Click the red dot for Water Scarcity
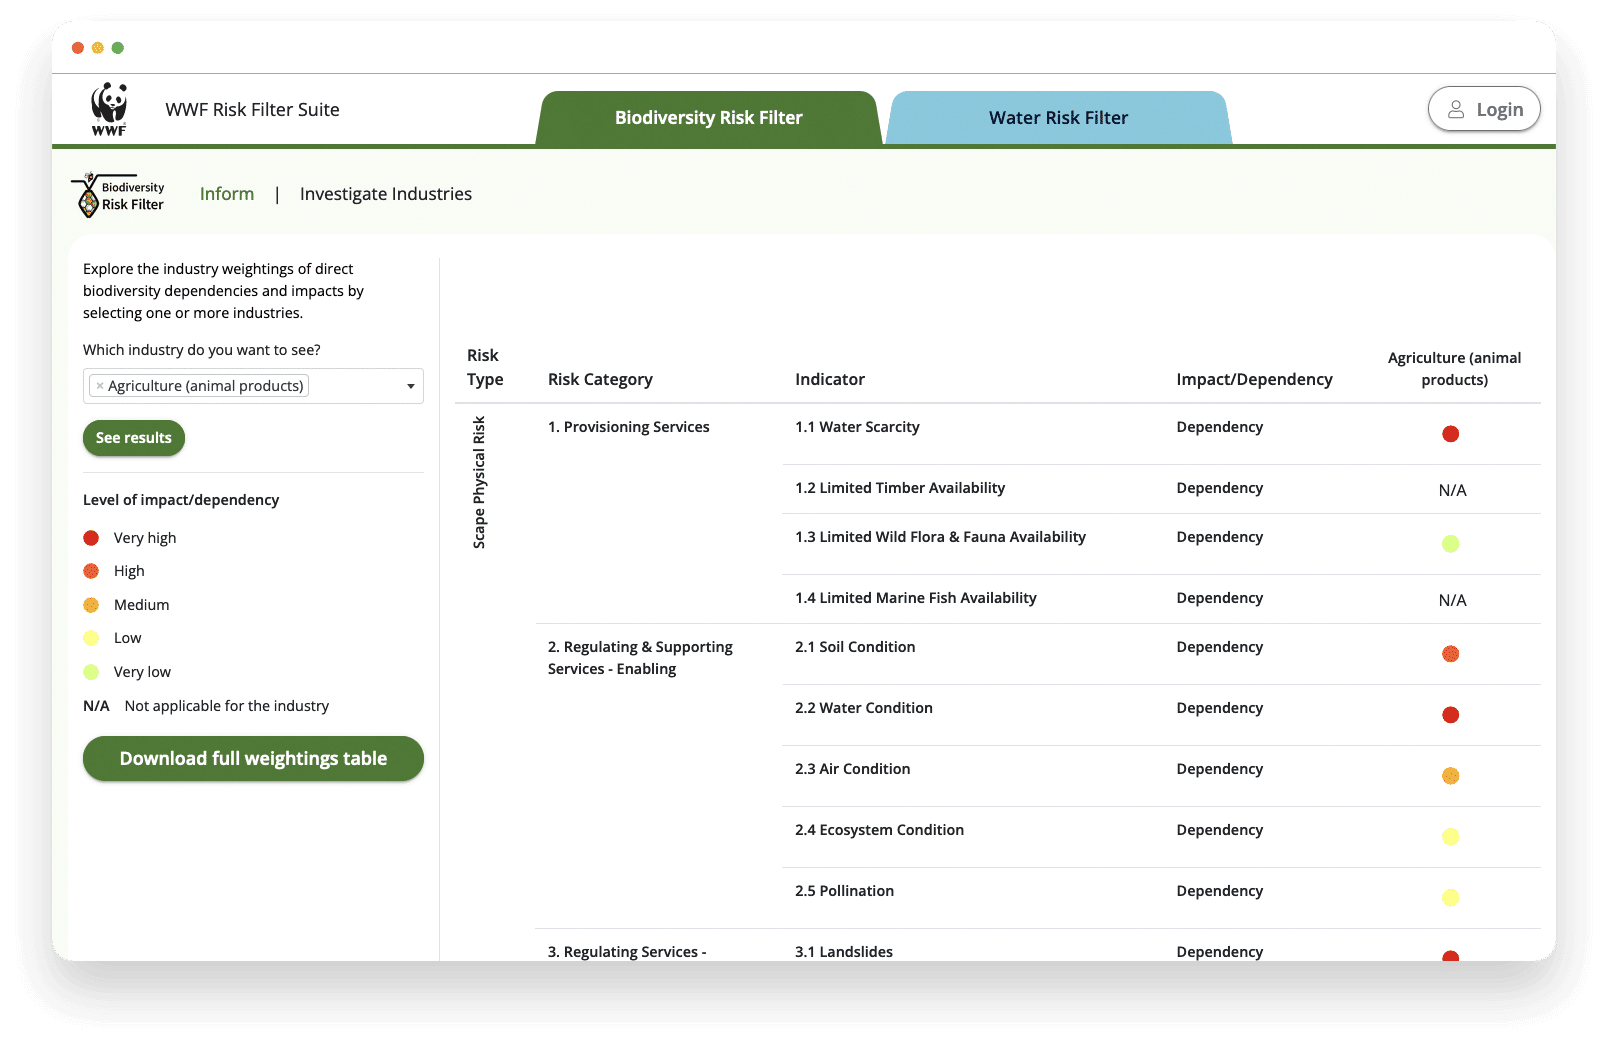 point(1451,434)
